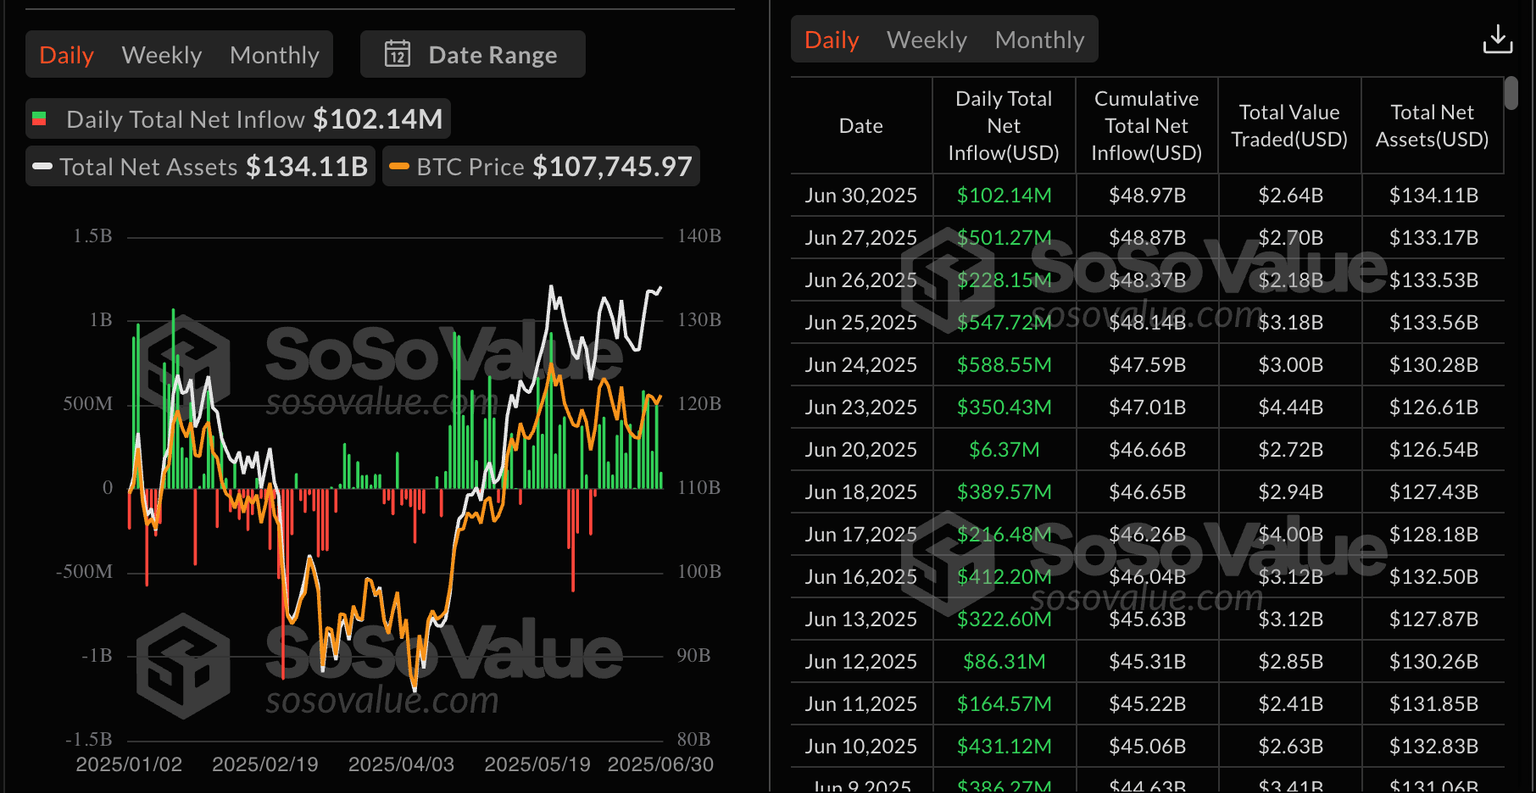Toggle the Total Net Assets legend line
The height and width of the screenshot is (793, 1536).
click(x=42, y=167)
